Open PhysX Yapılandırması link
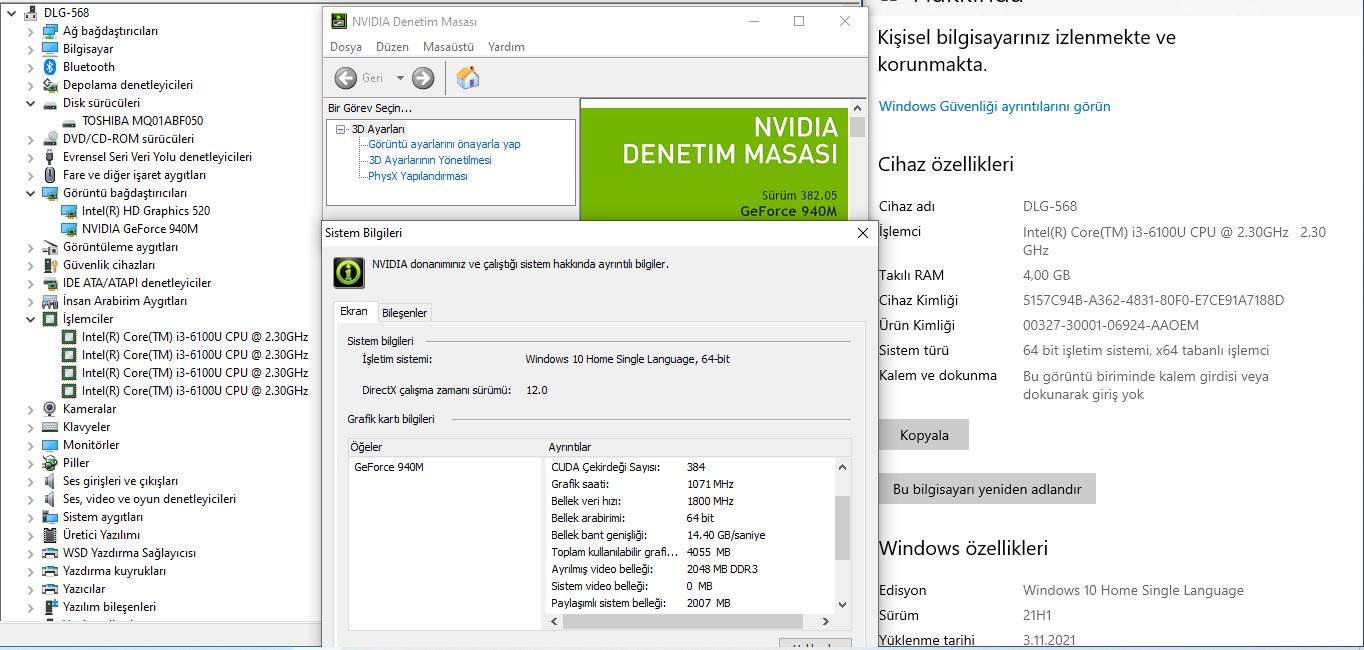The height and width of the screenshot is (650, 1364). coord(418,176)
